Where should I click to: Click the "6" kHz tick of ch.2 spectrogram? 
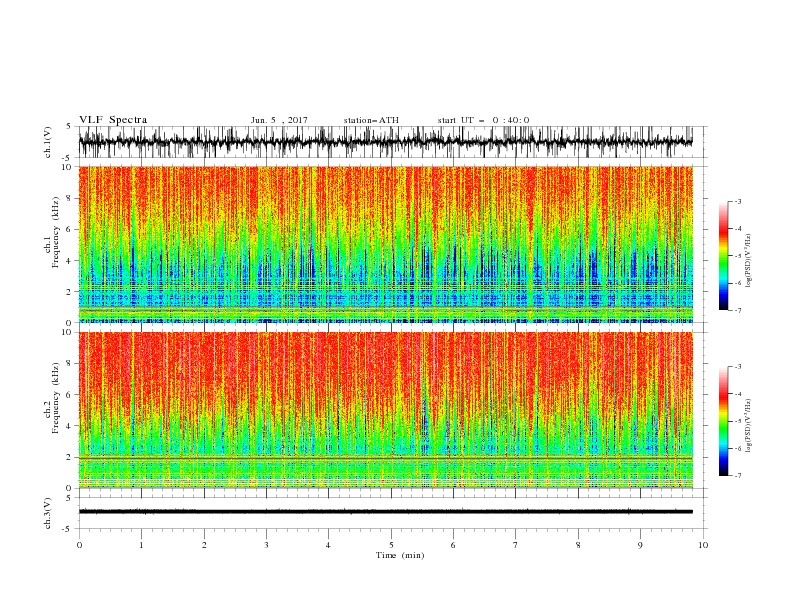[x=69, y=394]
